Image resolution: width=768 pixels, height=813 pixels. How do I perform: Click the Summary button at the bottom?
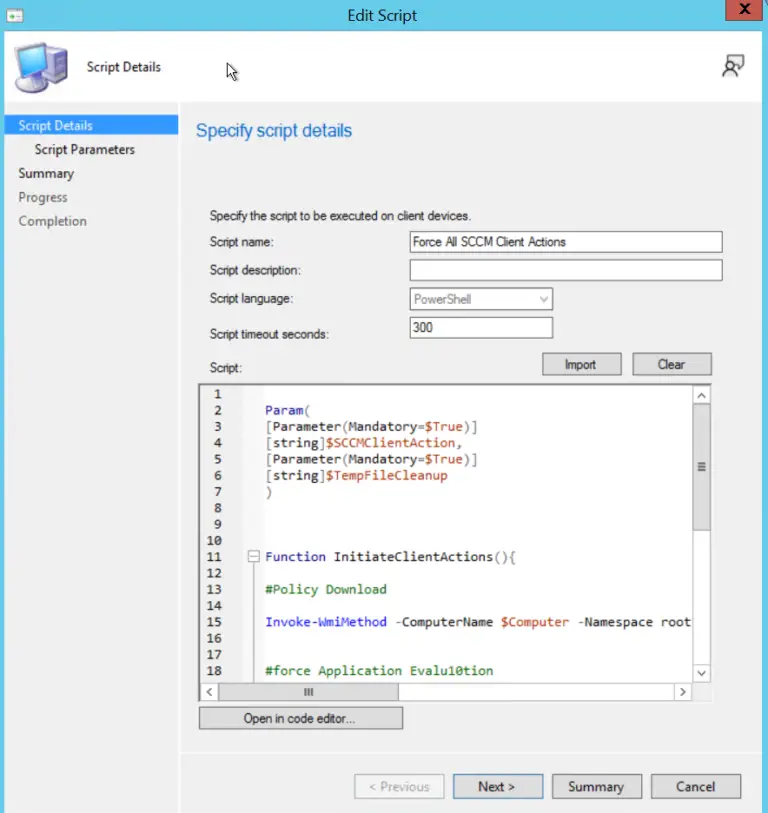pyautogui.click(x=596, y=787)
